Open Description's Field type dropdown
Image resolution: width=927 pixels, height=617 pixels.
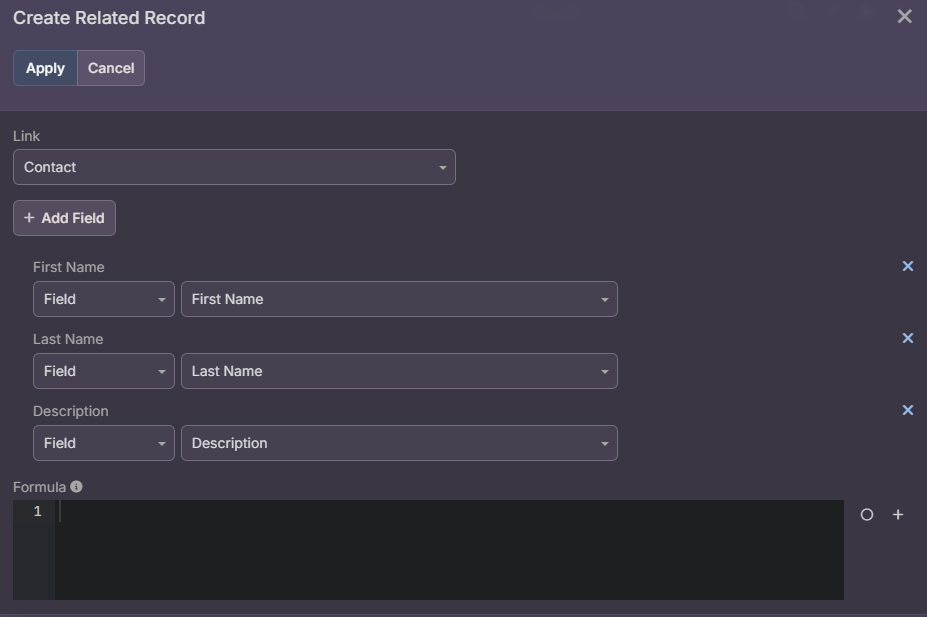(104, 443)
